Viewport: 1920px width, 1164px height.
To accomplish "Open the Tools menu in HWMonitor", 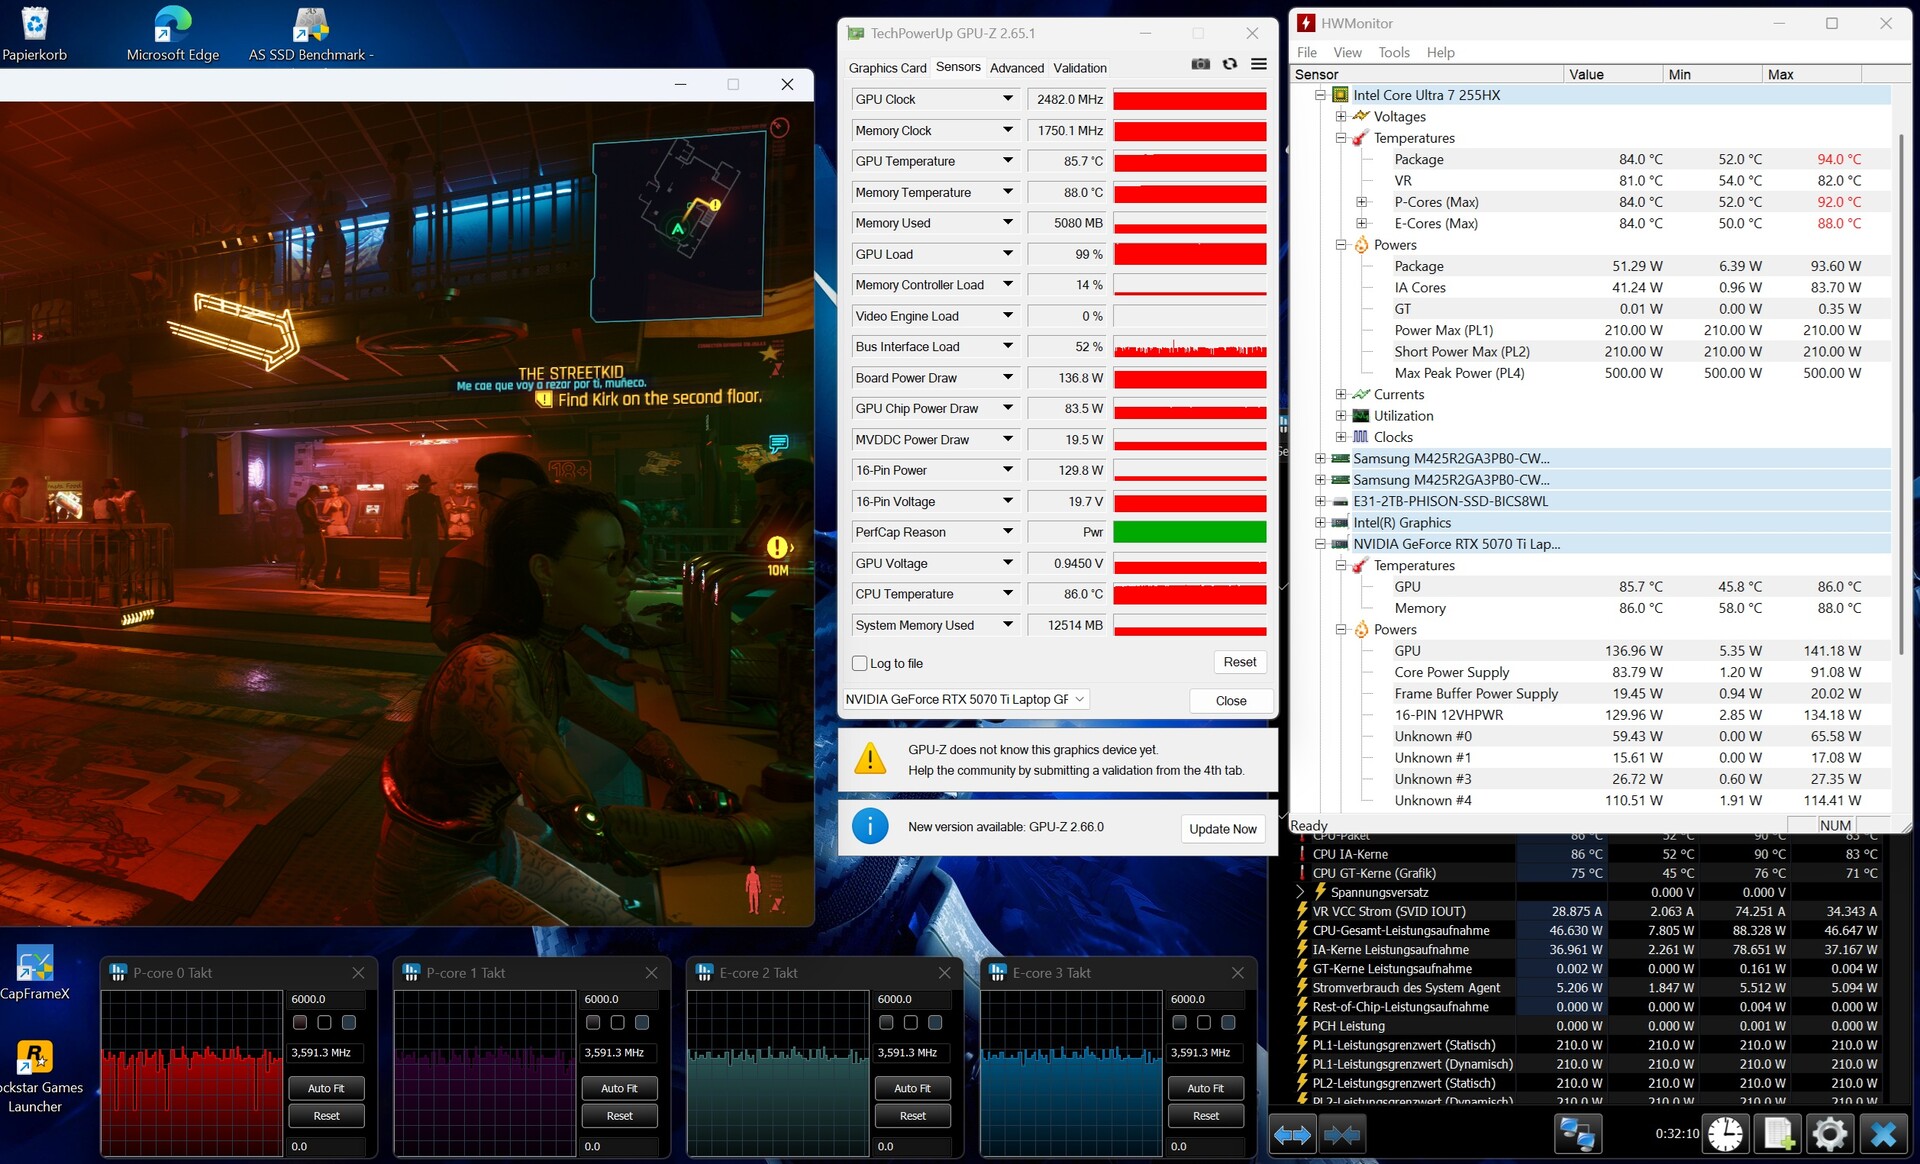I will coord(1393,52).
